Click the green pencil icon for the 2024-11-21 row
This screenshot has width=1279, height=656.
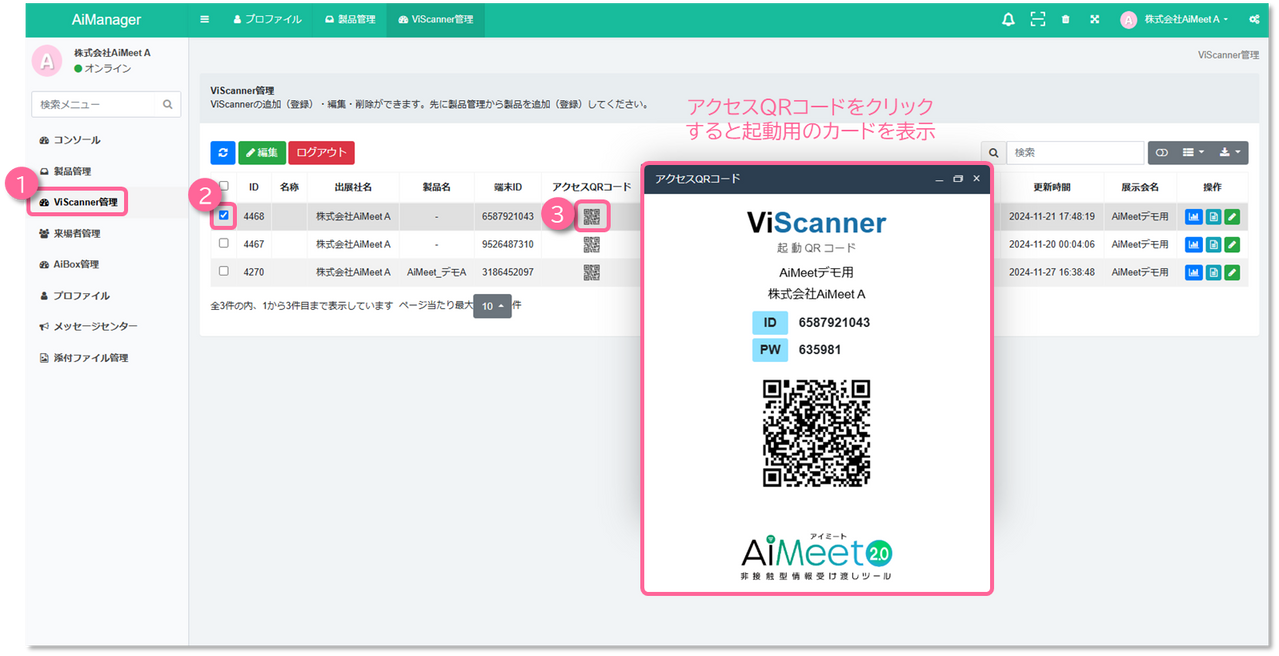(x=1232, y=216)
